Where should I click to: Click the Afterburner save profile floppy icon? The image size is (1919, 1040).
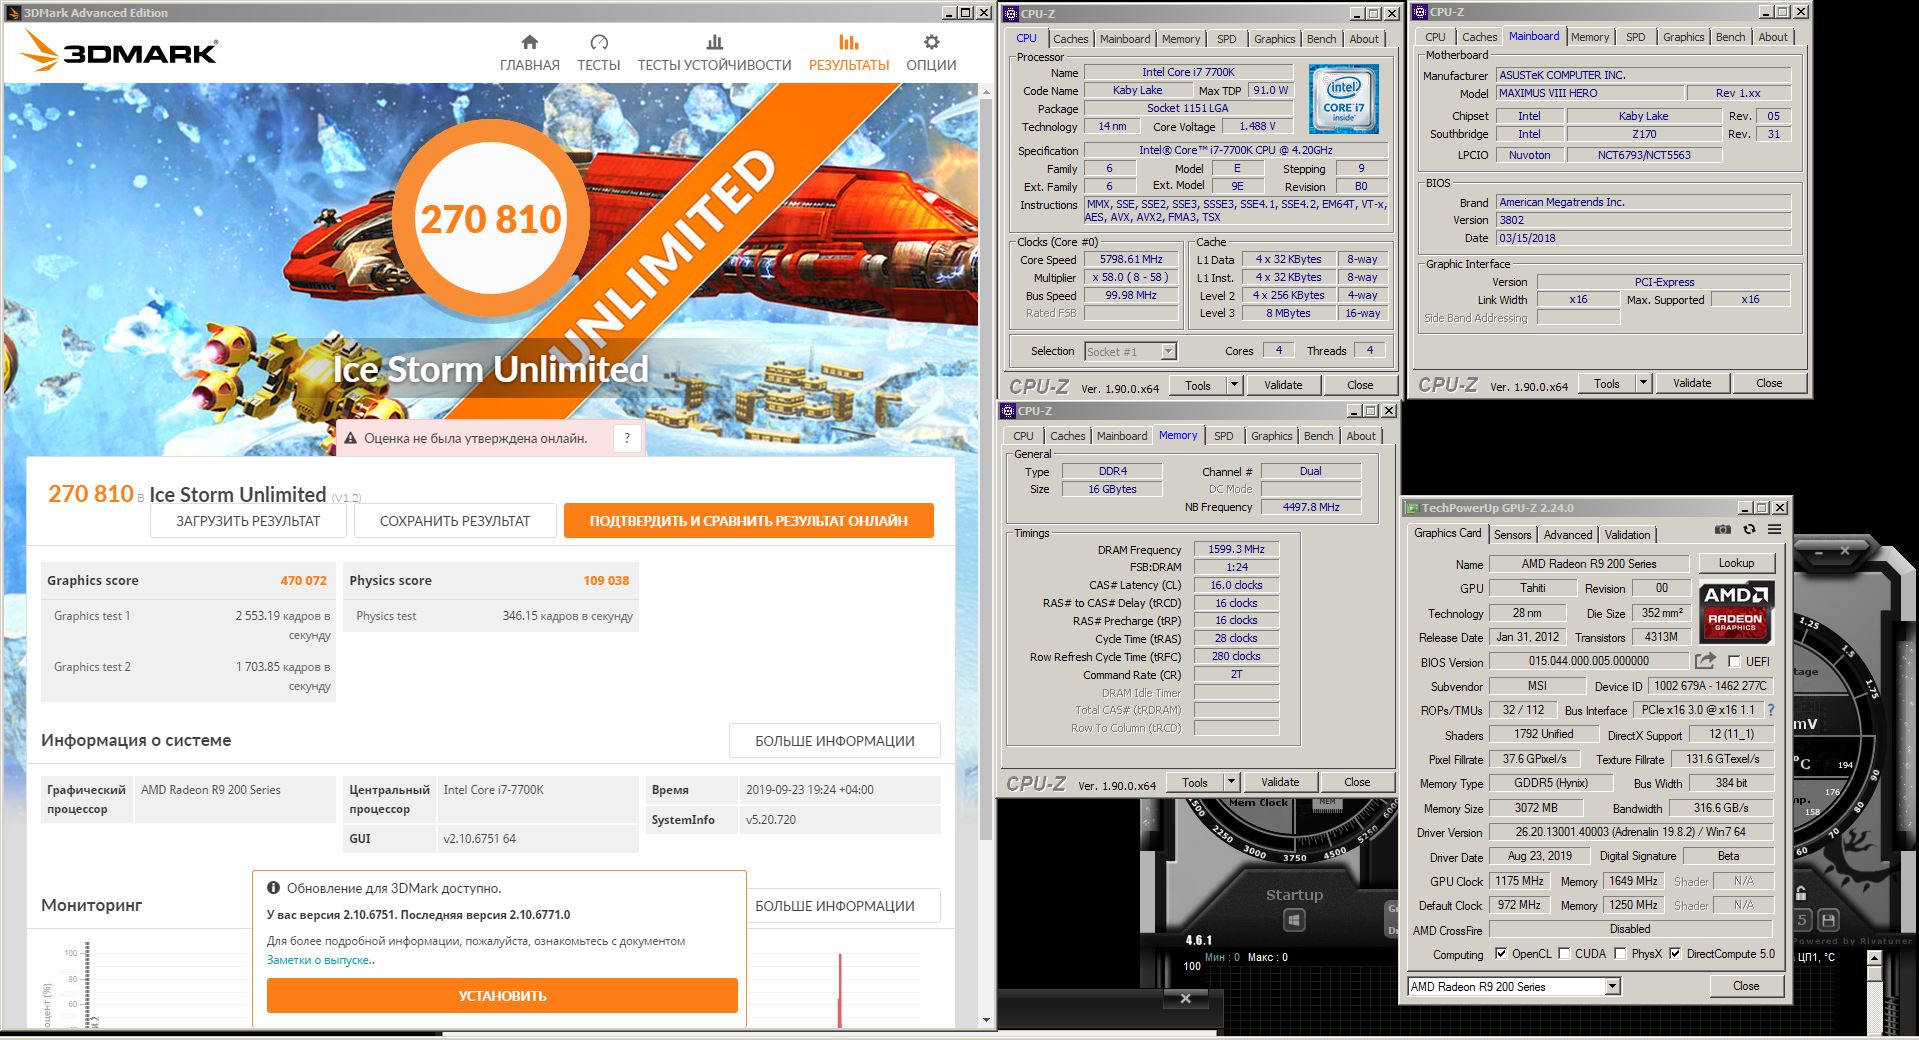[1828, 920]
